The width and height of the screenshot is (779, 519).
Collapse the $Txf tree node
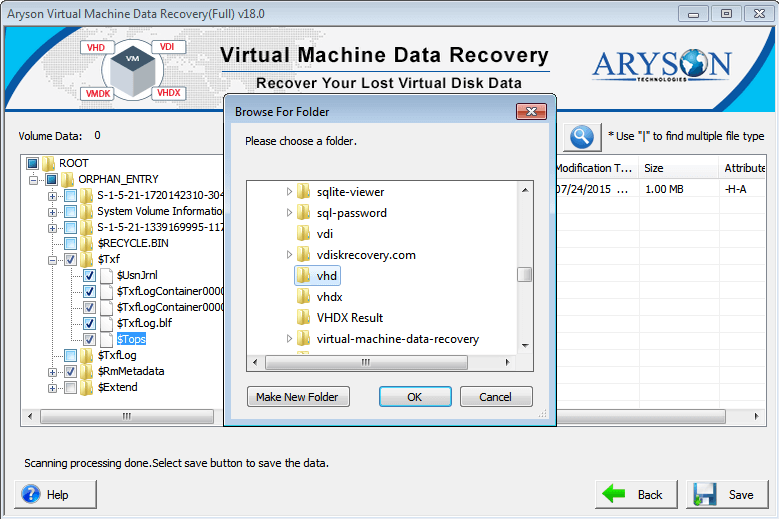(52, 260)
